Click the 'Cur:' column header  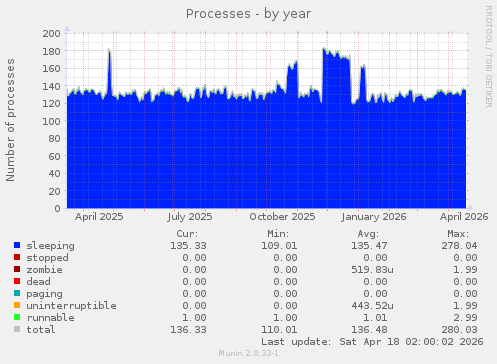[187, 234]
